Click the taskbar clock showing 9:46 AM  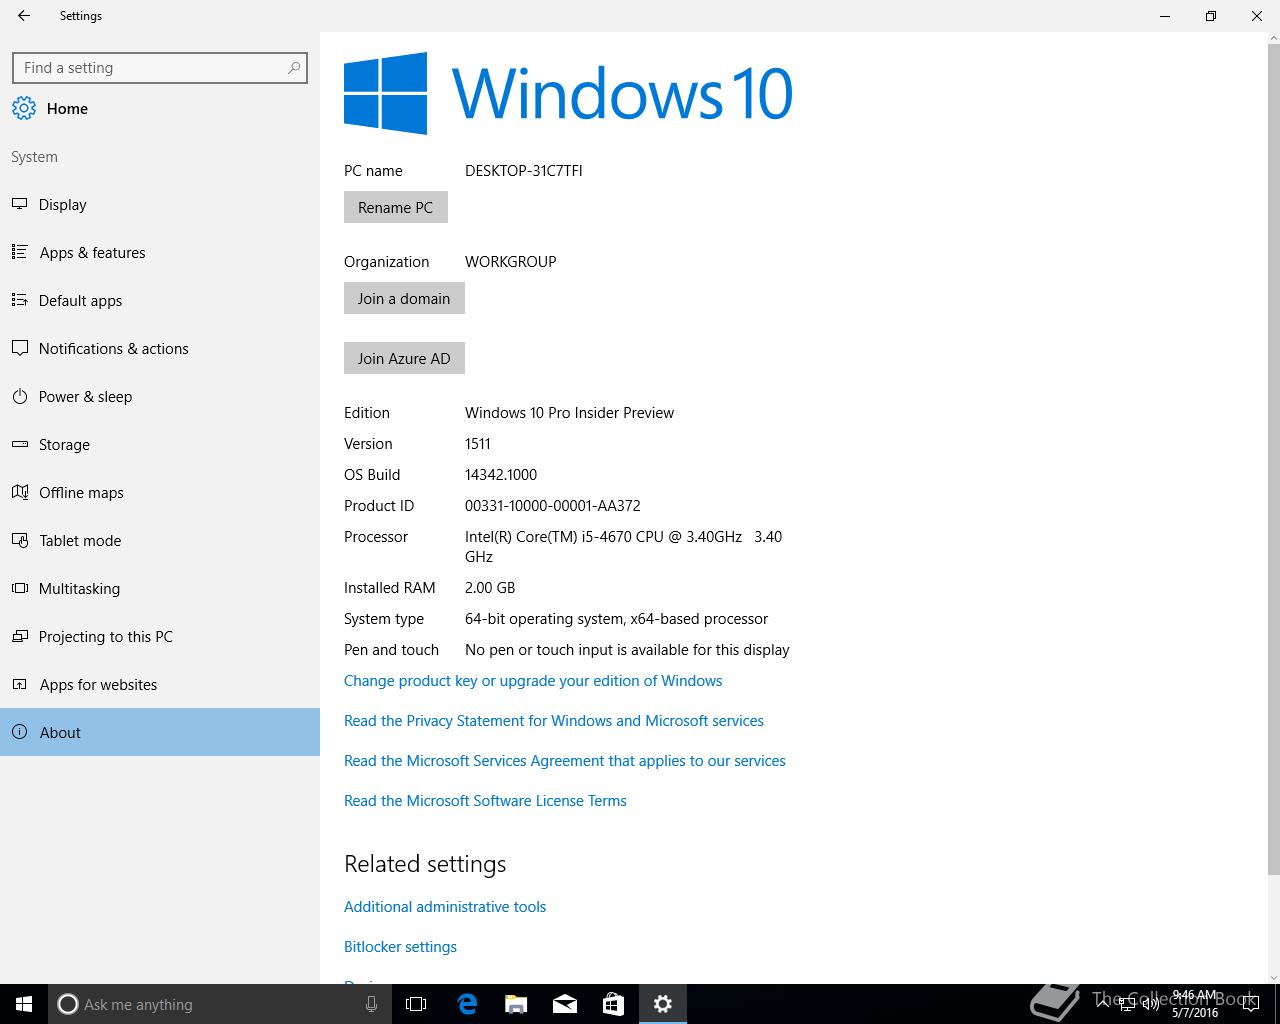point(1195,1004)
